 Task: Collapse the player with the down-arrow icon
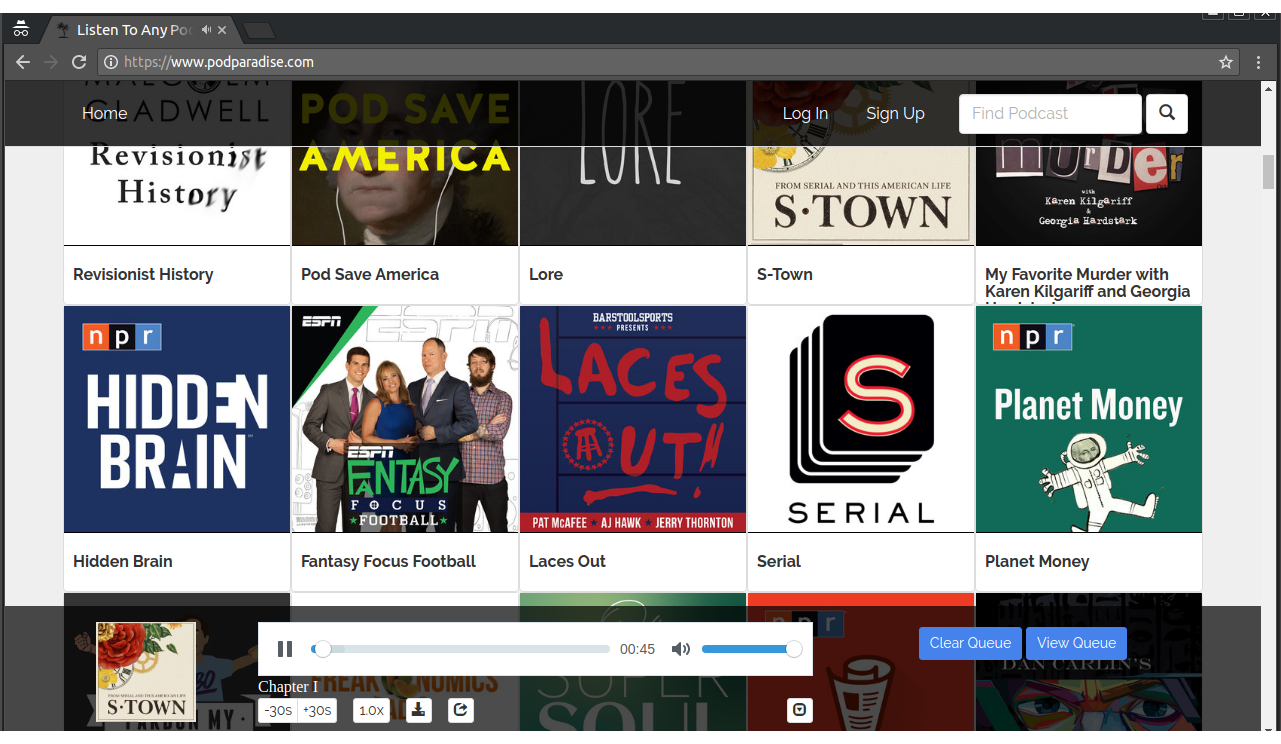(800, 710)
